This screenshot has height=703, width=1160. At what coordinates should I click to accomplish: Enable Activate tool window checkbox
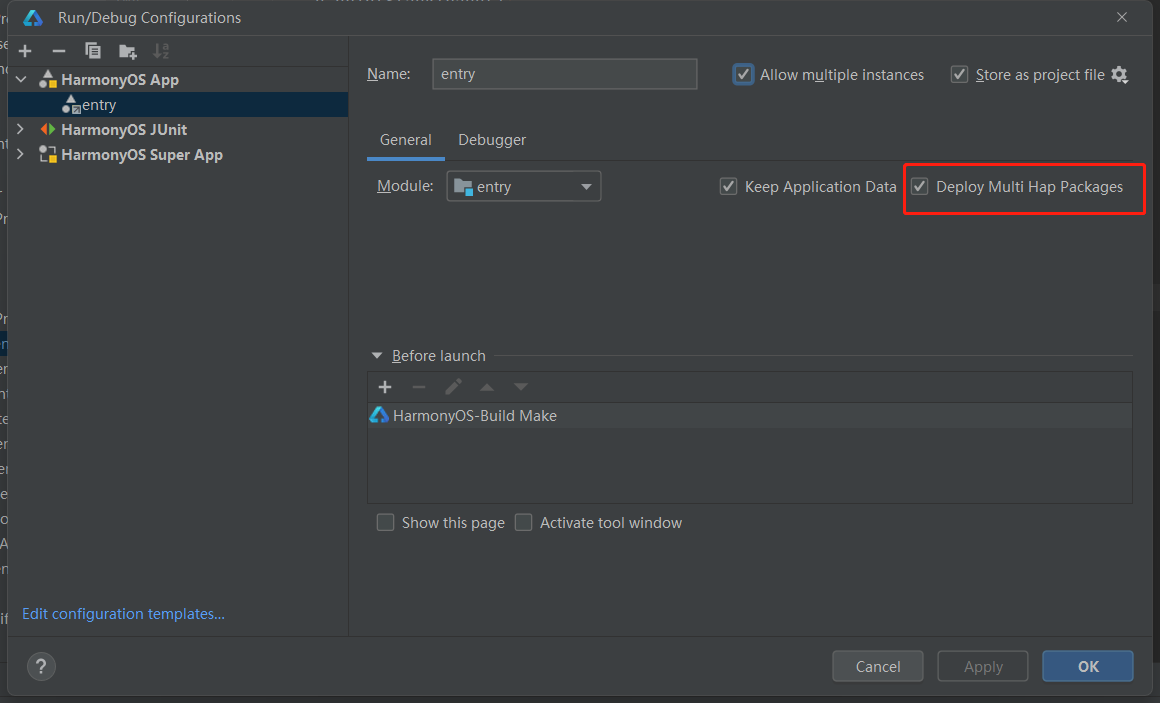click(524, 522)
